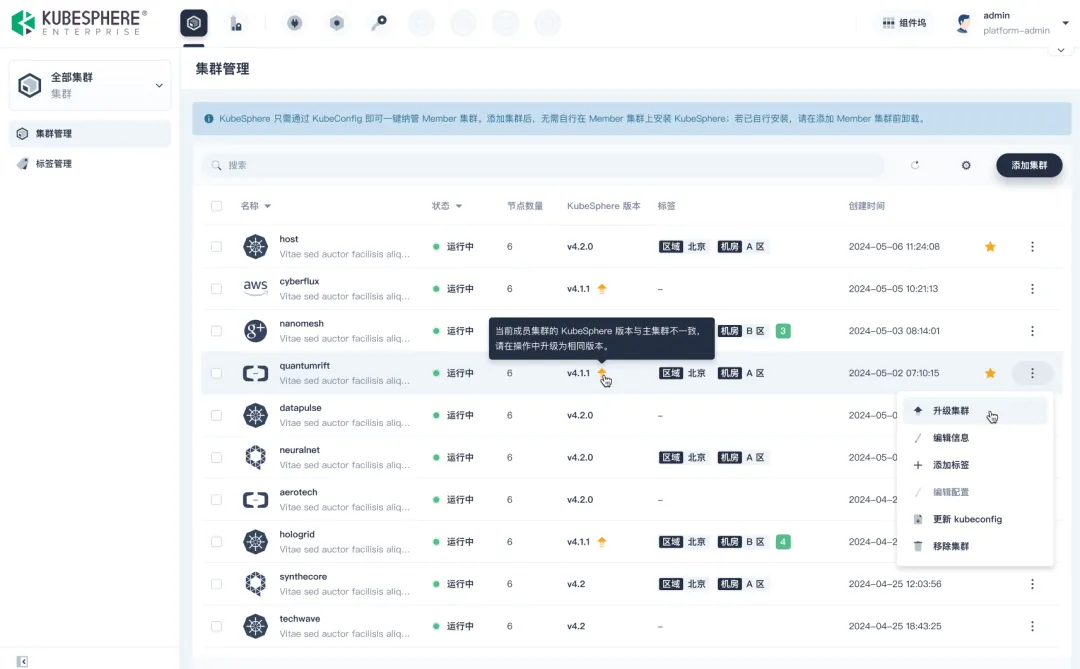Viewport: 1080px width, 669px height.
Task: Open table settings via the gear icon
Action: tap(966, 165)
